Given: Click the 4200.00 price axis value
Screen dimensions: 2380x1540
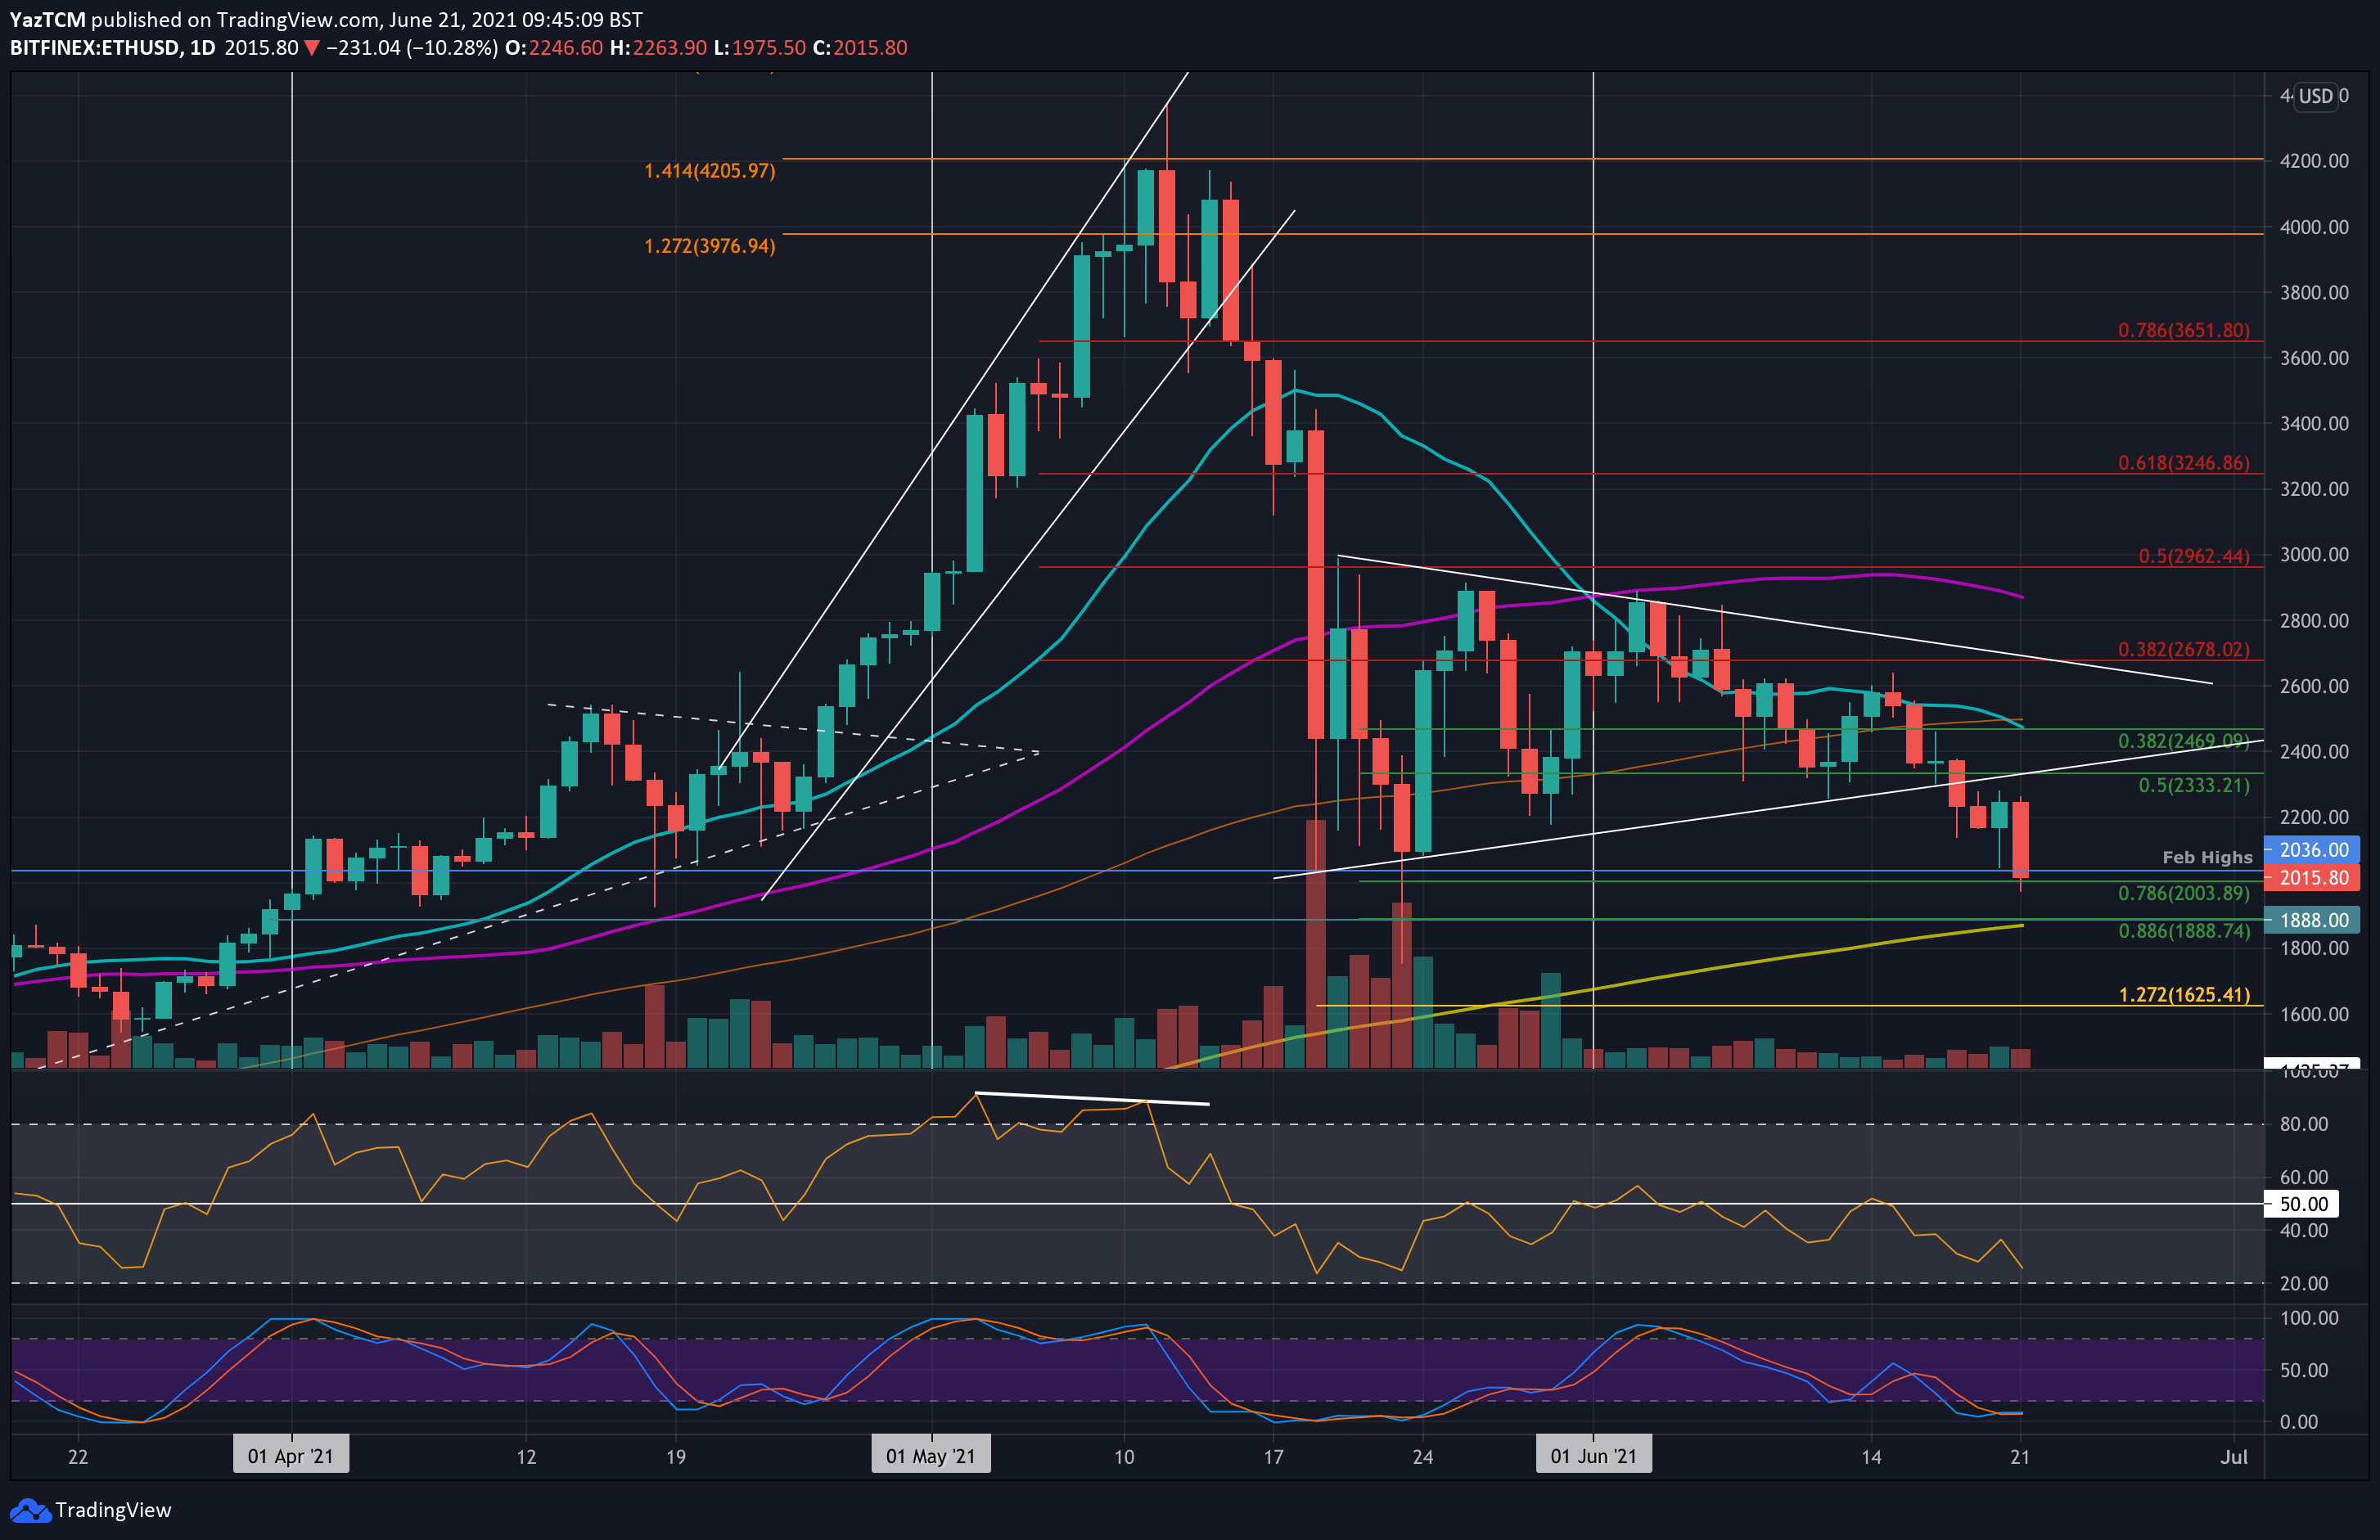Looking at the screenshot, I should pos(2314,161).
